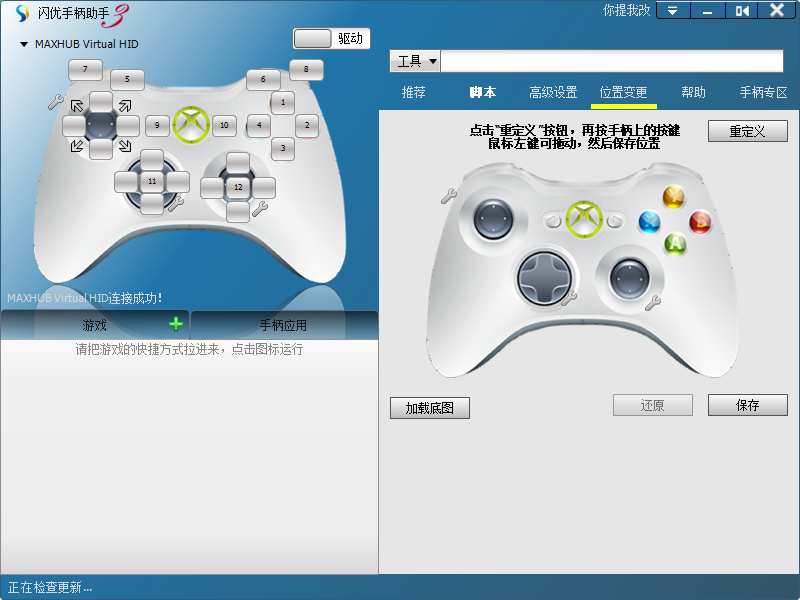800x600 pixels.
Task: Click the green A button on right gamepad
Action: coord(675,244)
